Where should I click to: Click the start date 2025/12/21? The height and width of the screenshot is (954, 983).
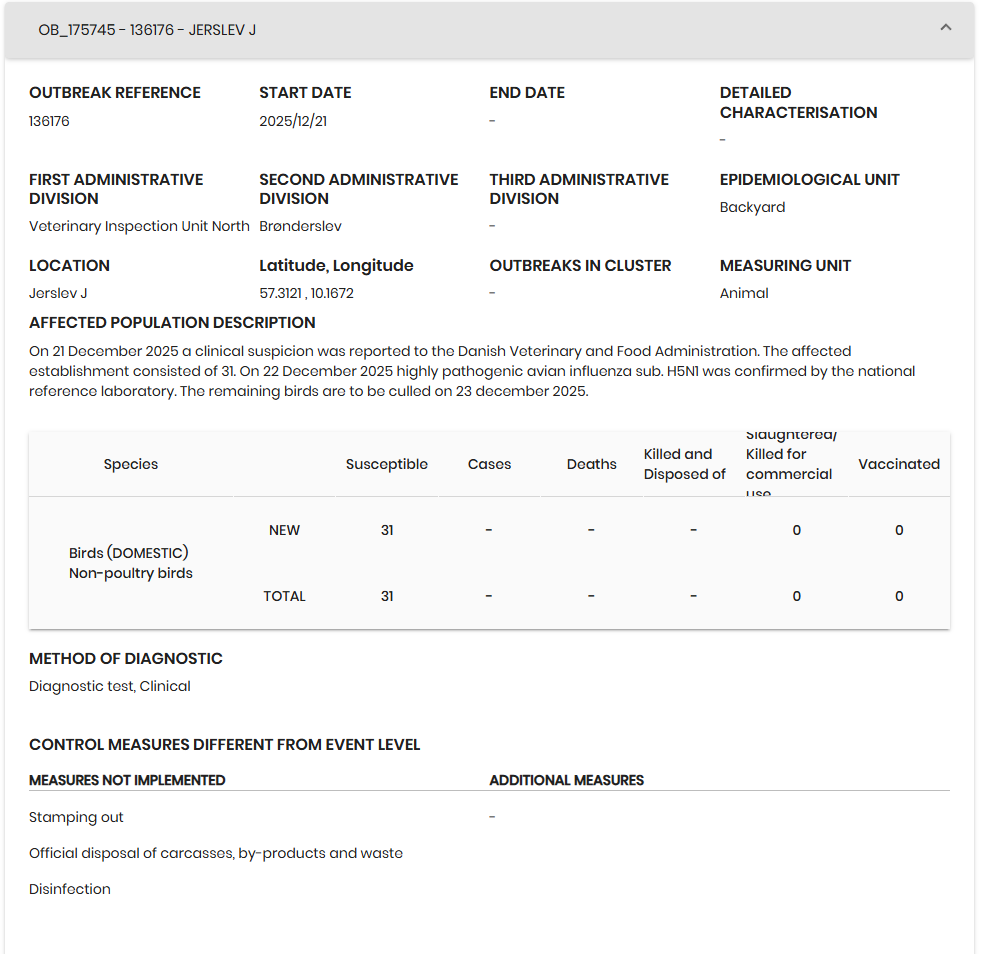[293, 121]
